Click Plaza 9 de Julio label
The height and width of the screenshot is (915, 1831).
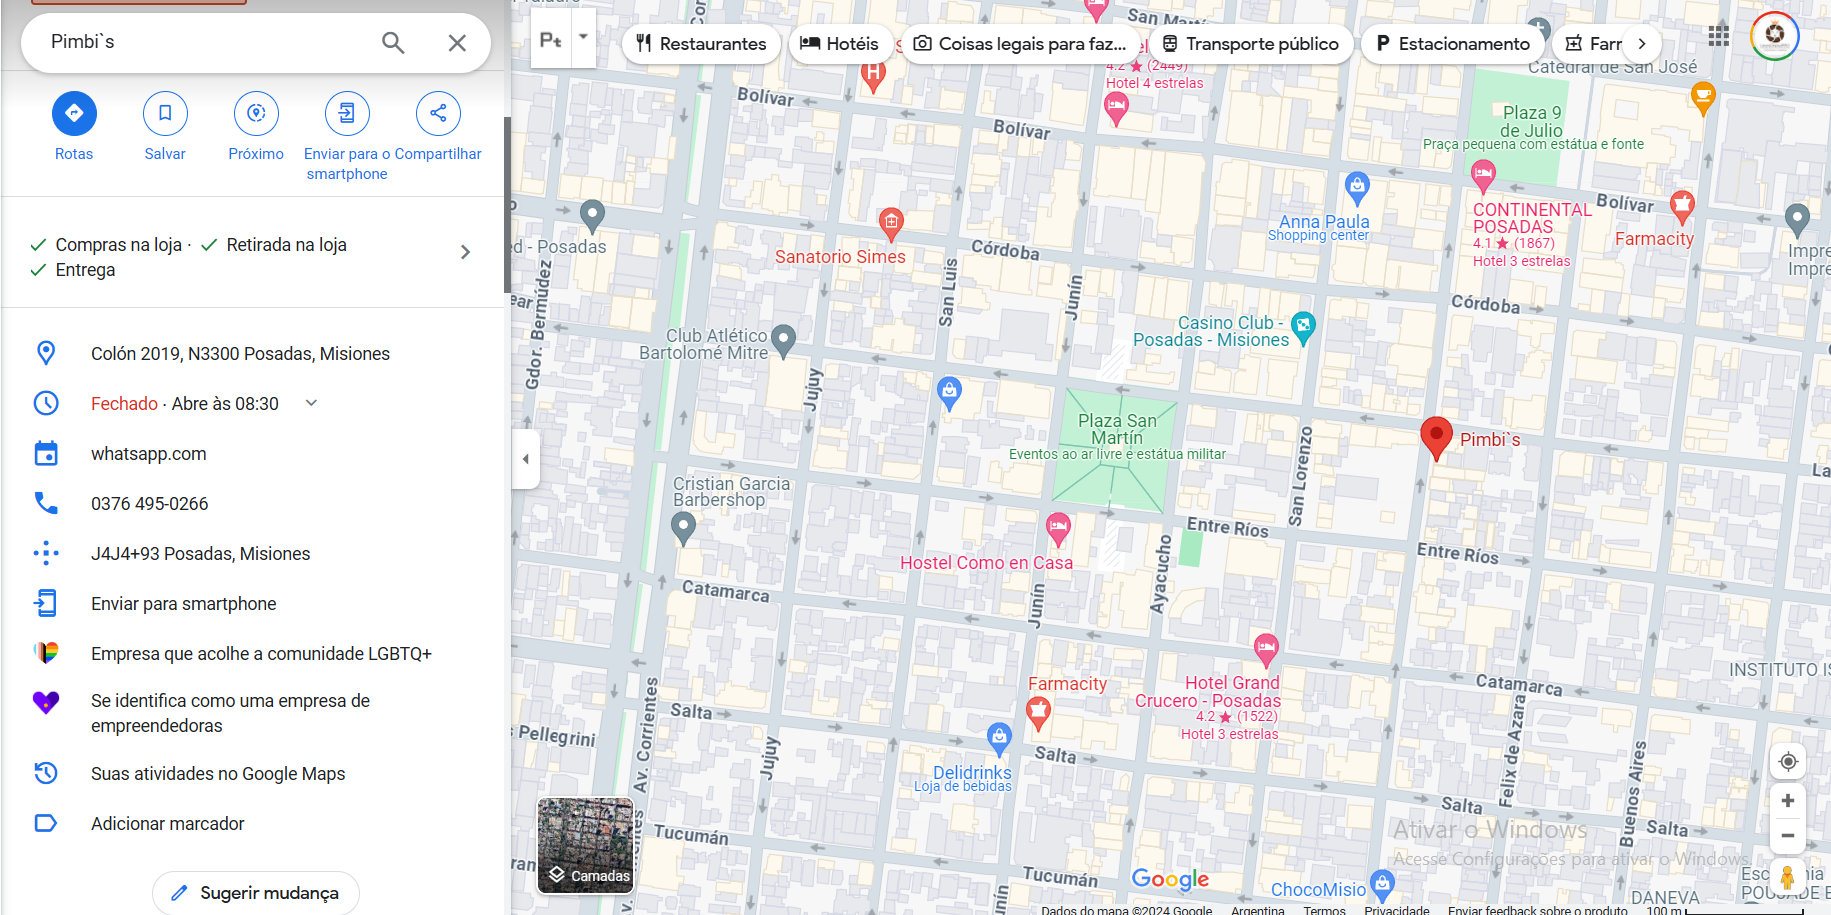[x=1531, y=121]
